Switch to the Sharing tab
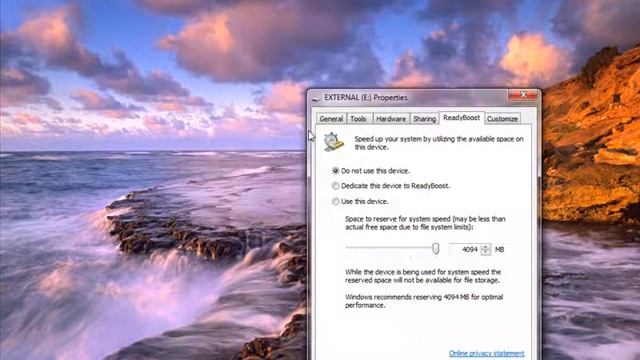 [424, 119]
